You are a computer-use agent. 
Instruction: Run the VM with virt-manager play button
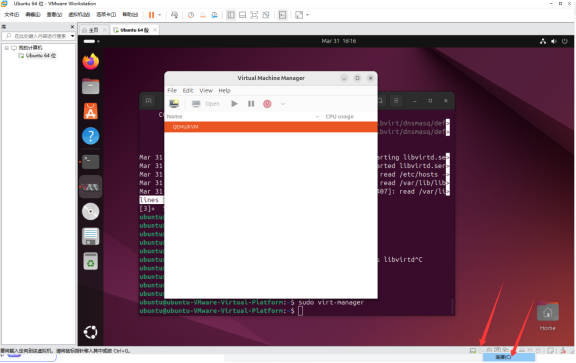click(234, 104)
